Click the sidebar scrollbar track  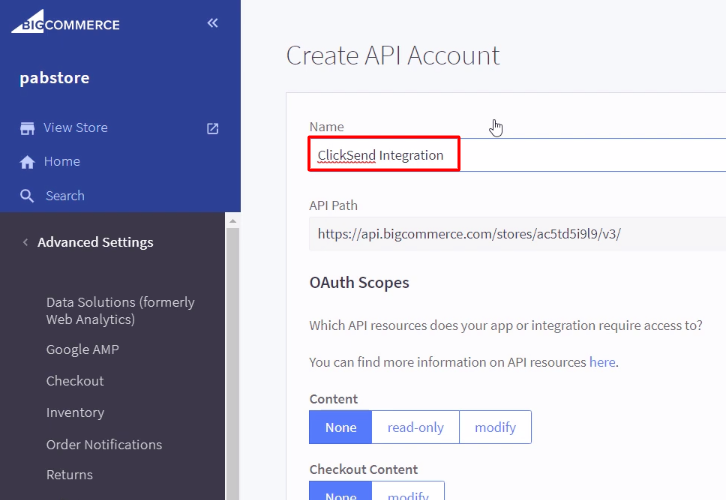click(x=232, y=363)
